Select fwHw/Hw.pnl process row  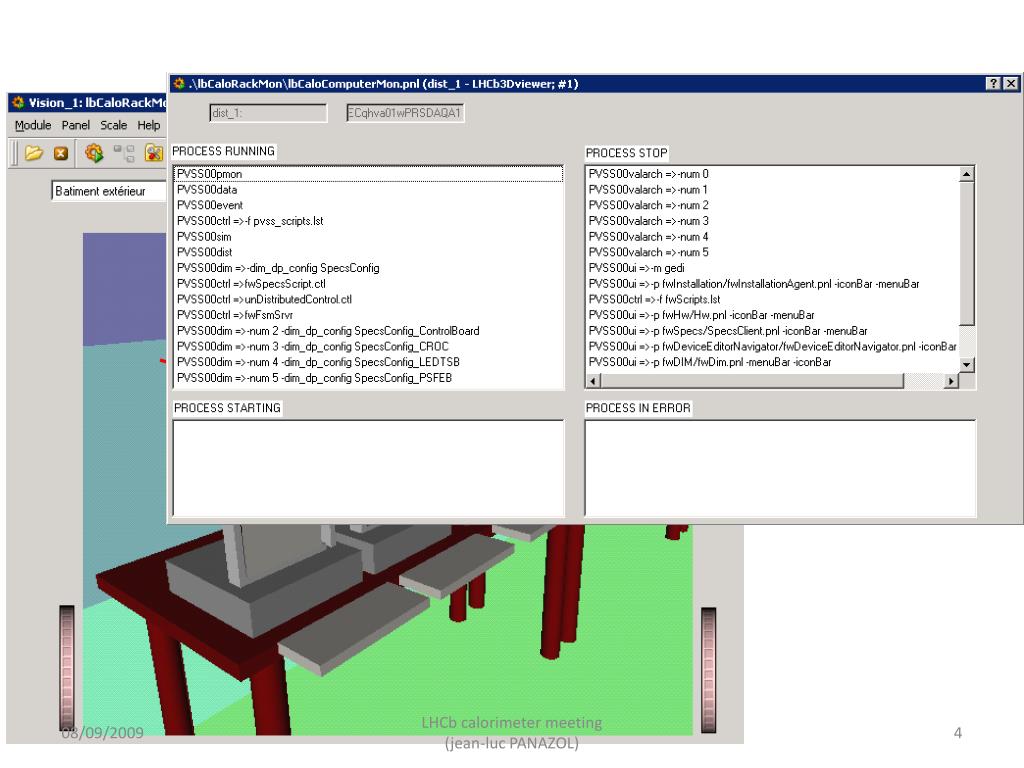pyautogui.click(x=773, y=315)
